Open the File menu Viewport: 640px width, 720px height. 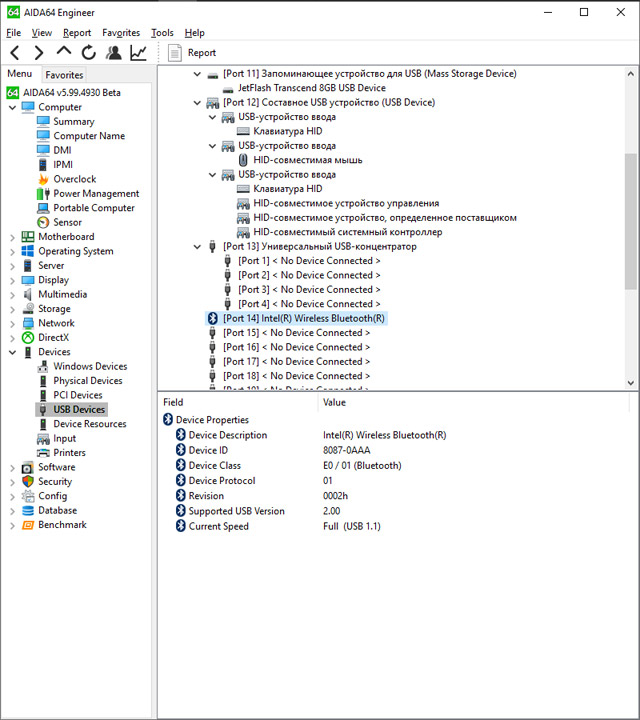pyautogui.click(x=14, y=33)
